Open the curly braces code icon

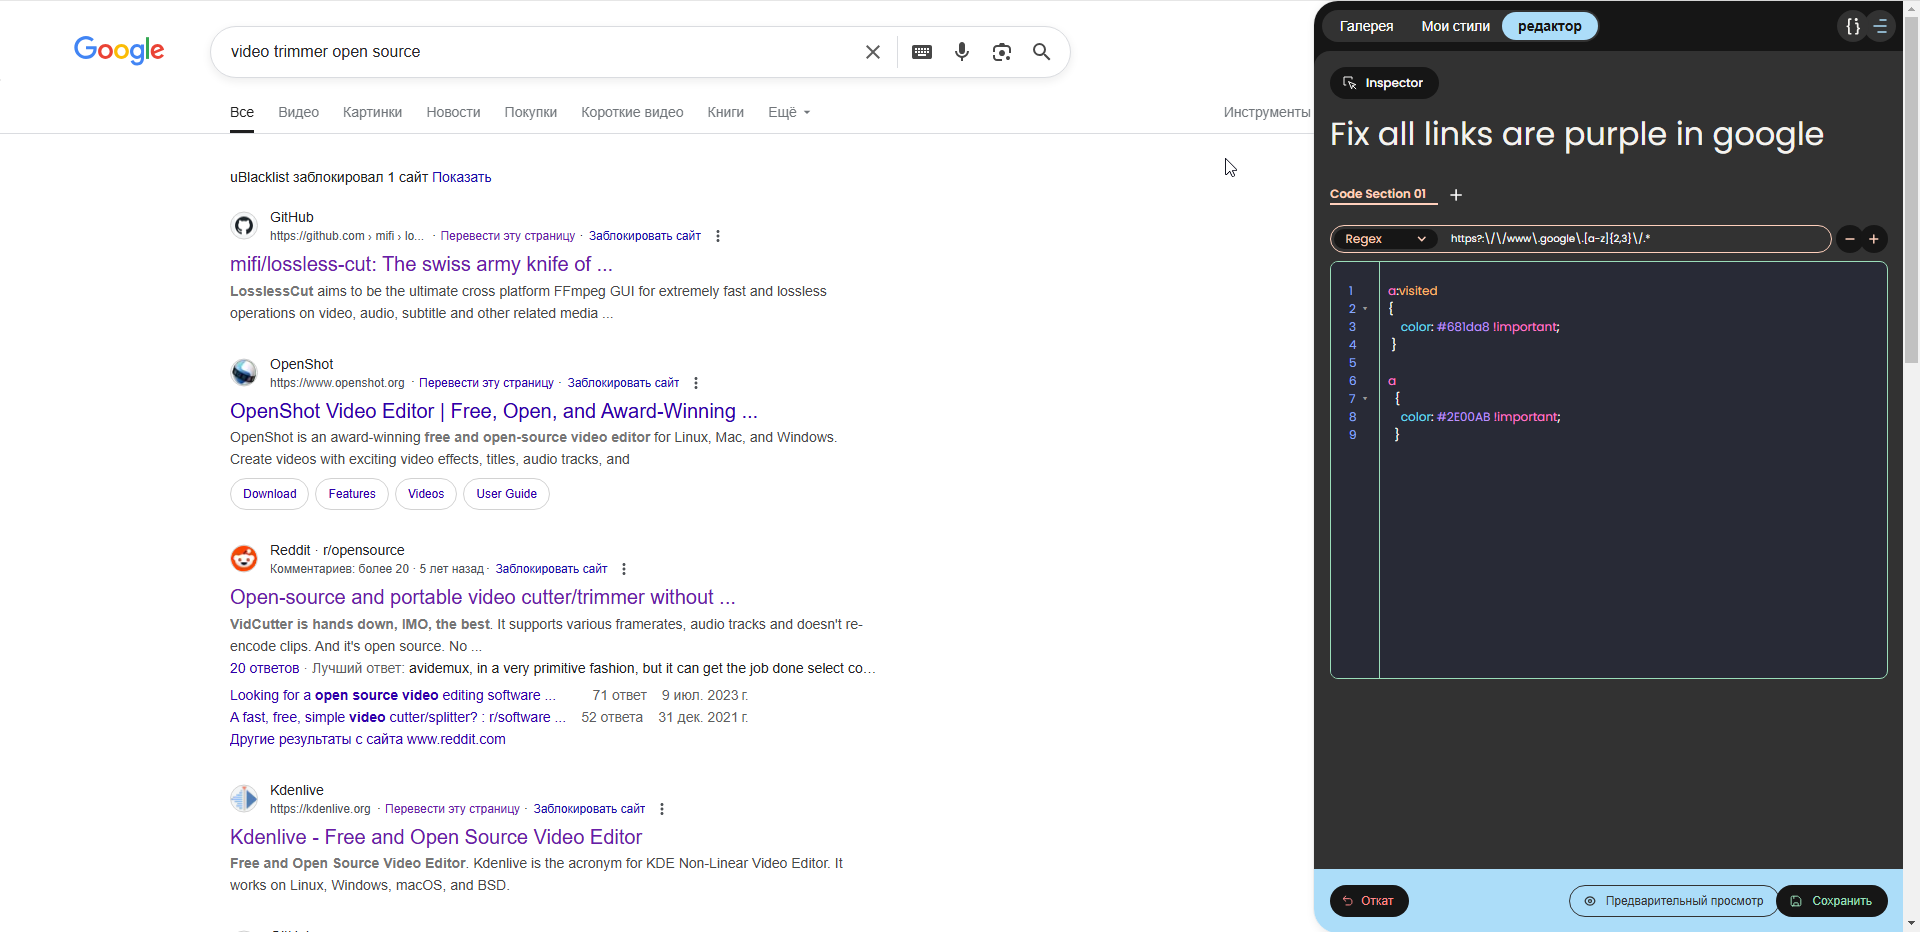[1852, 27]
